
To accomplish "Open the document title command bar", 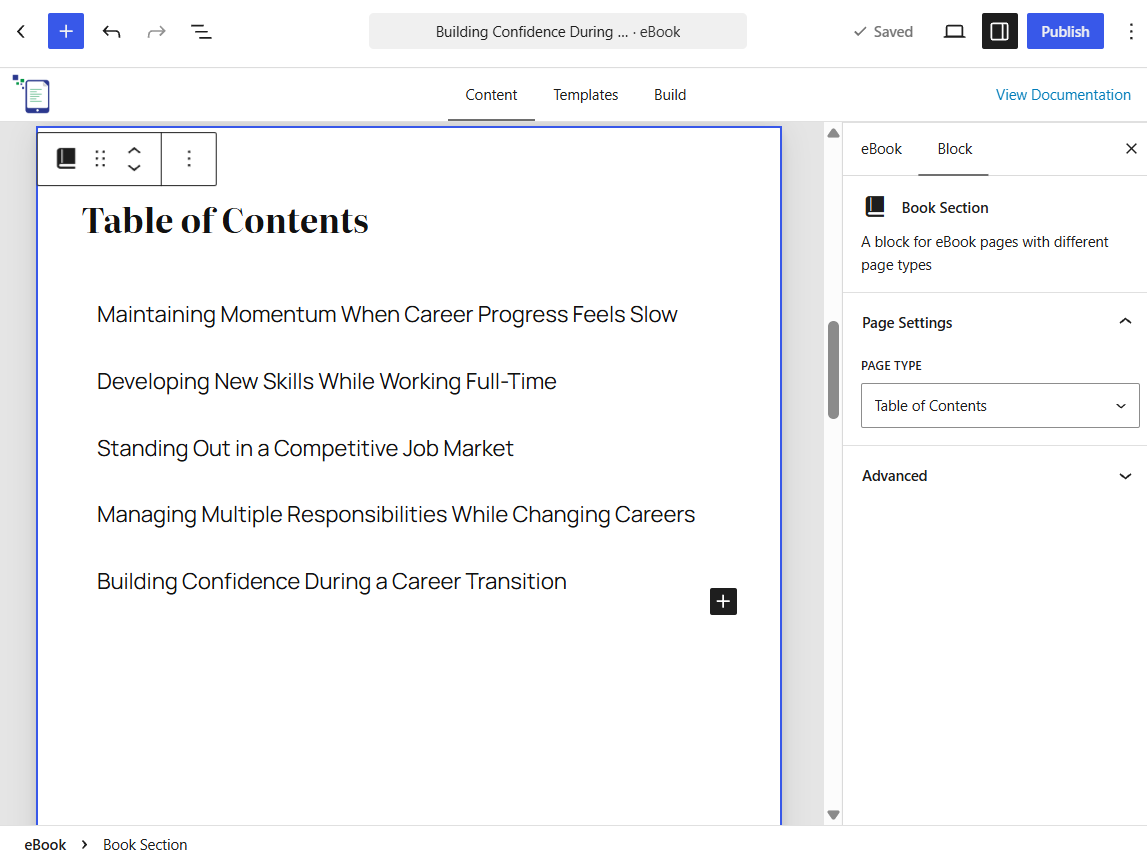I will (x=557, y=31).
